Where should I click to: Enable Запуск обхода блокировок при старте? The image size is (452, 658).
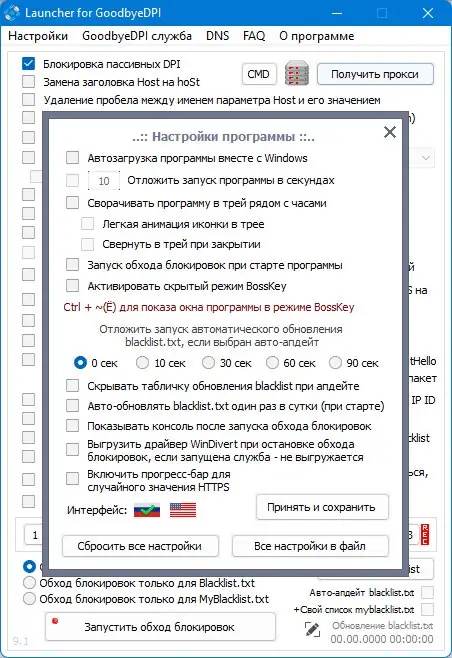click(72, 265)
